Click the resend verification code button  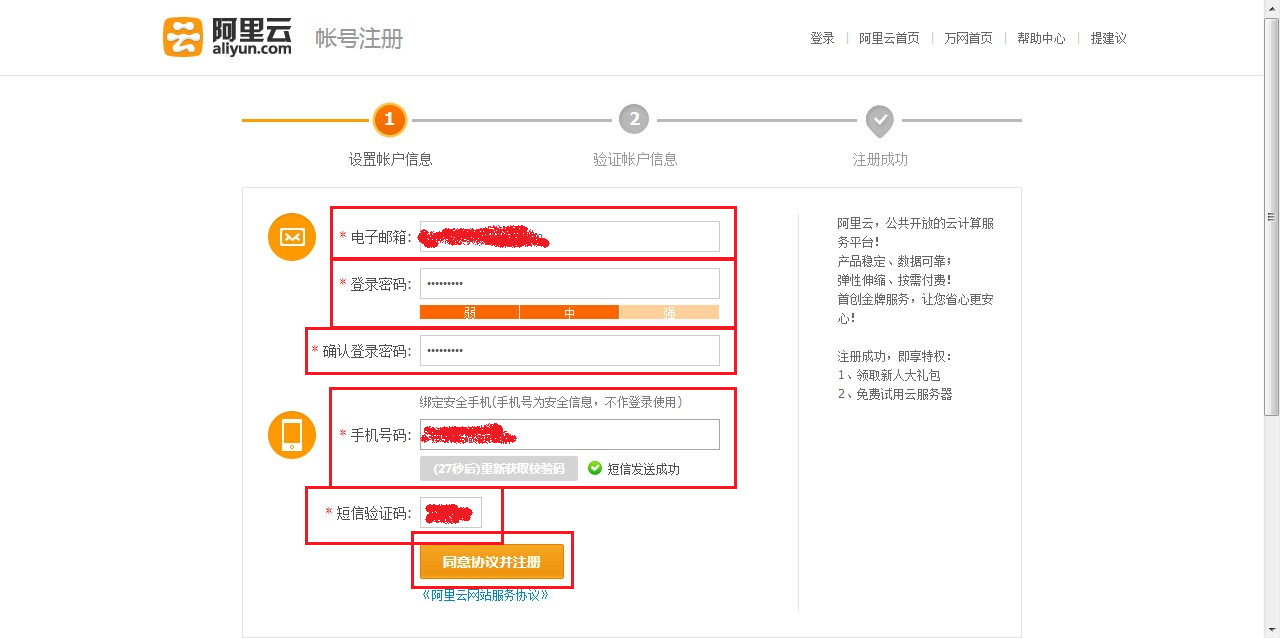(497, 468)
